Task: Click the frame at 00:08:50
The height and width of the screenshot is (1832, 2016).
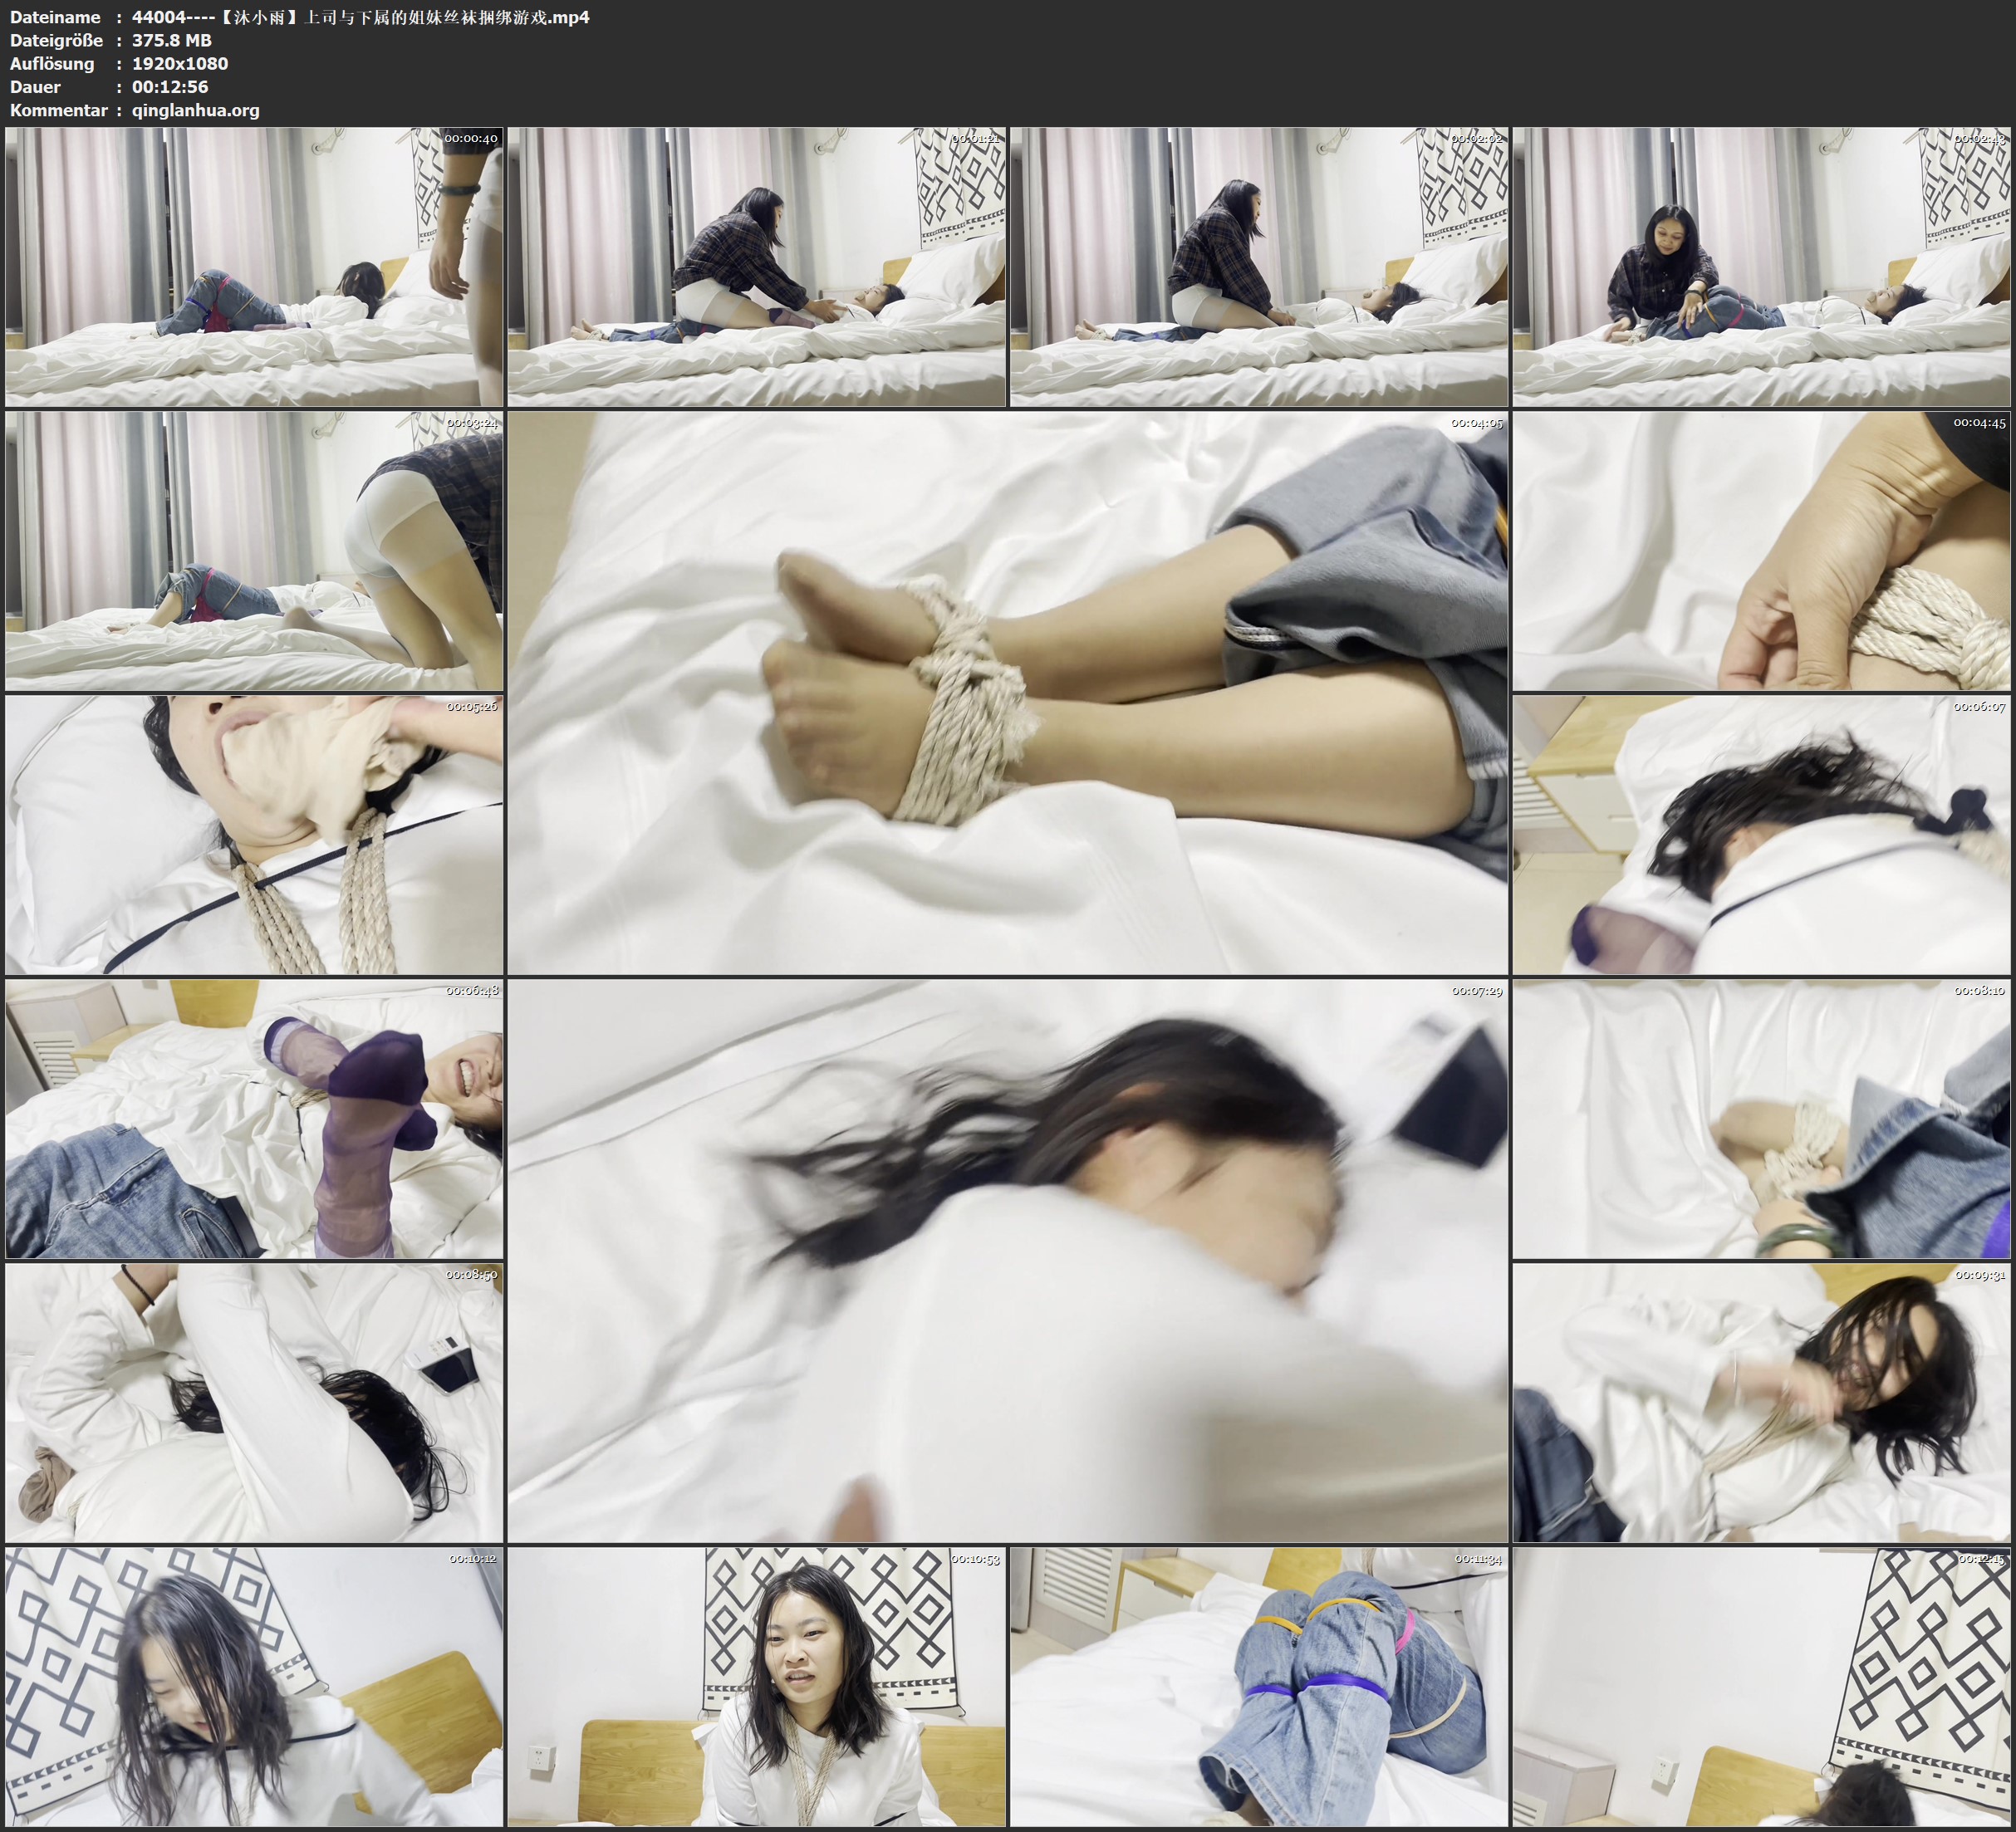Action: [254, 1402]
